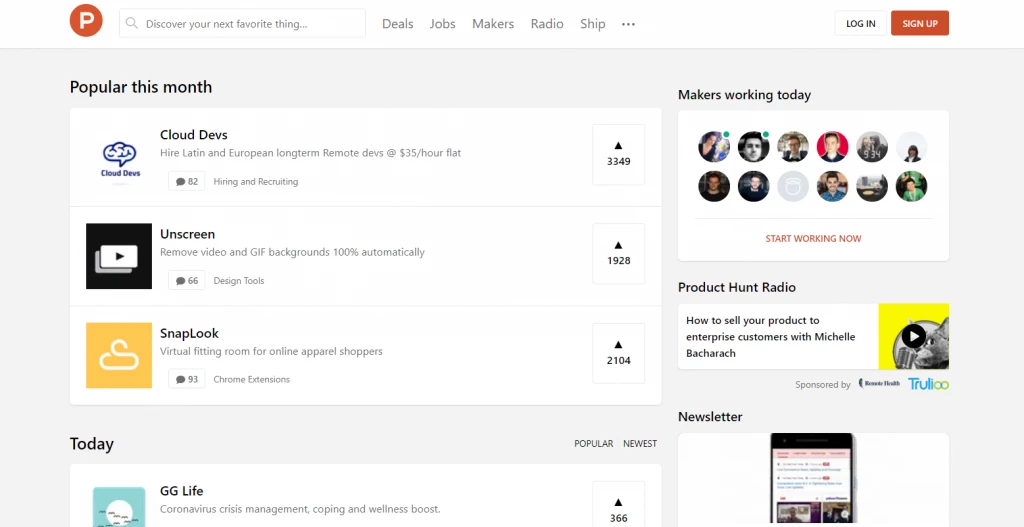Read the Unscreen description about GIF backgrounds
Screen dimensions: 1024x527
coord(292,252)
